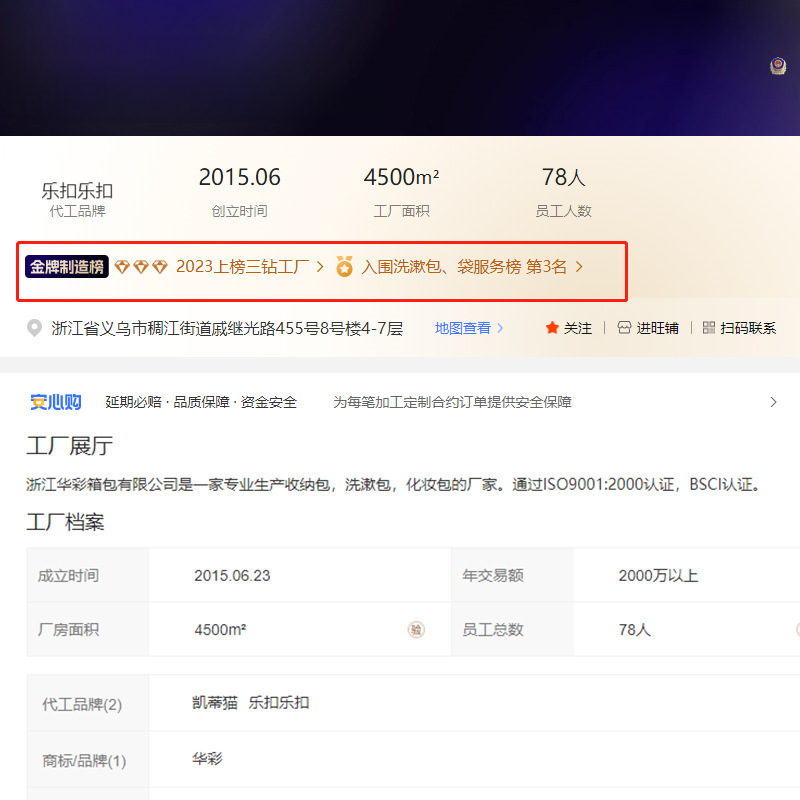This screenshot has height=800, width=800.
Task: Select 乐扣乐扣 in 代工品牌 row
Action: pyautogui.click(x=279, y=703)
